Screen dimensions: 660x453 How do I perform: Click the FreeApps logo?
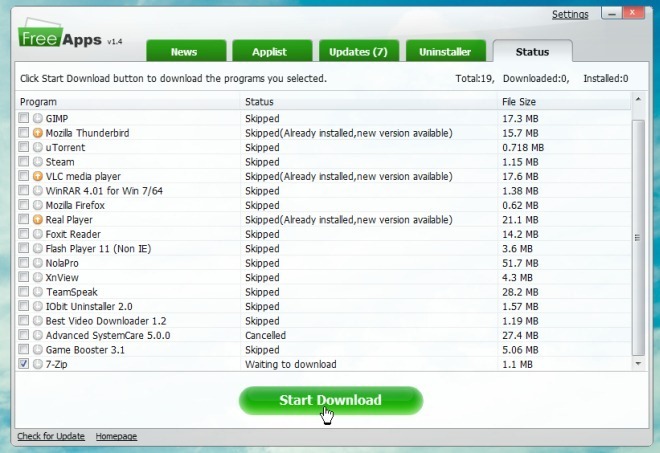click(60, 33)
